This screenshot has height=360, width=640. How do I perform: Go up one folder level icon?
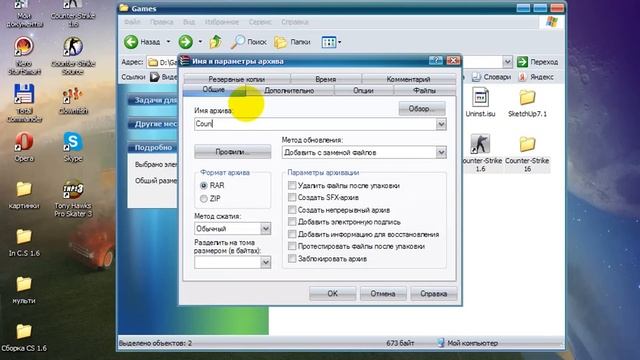[x=216, y=42]
